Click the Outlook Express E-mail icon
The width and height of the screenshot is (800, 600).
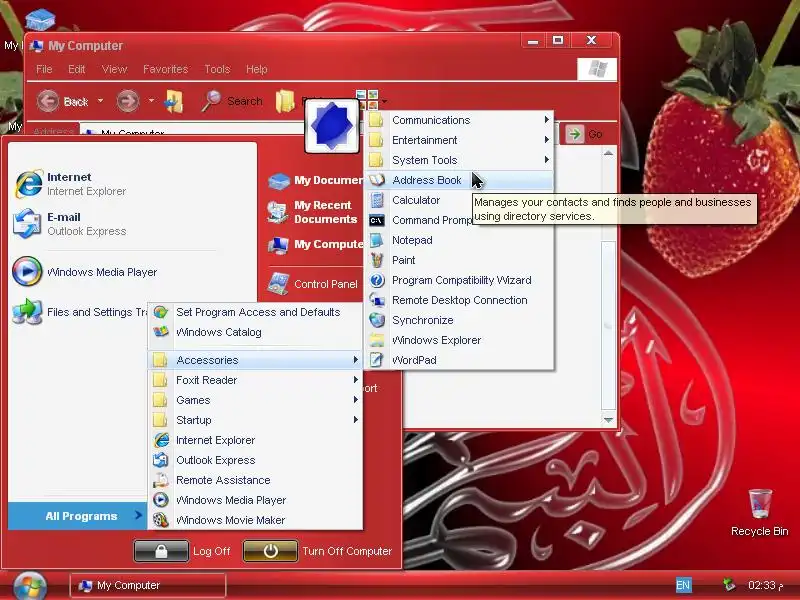(x=27, y=223)
